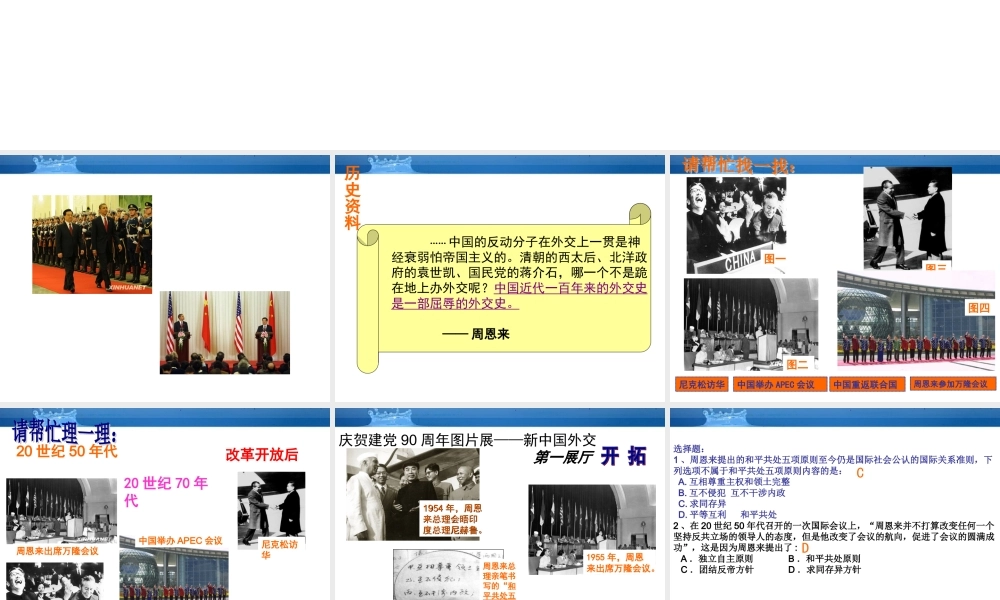Image resolution: width=1000 pixels, height=600 pixels.
Task: Click the caption 1954 年，周恩来总理会晤印度总理尼赫鲁
Action: 453,519
